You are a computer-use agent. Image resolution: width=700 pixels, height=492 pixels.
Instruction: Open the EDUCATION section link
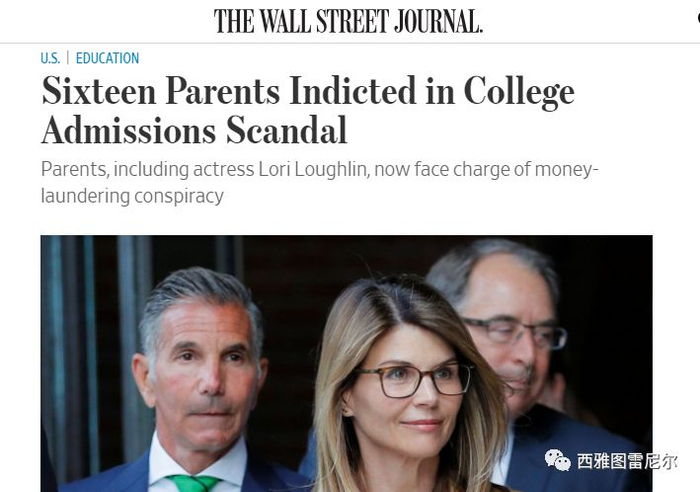coord(107,58)
